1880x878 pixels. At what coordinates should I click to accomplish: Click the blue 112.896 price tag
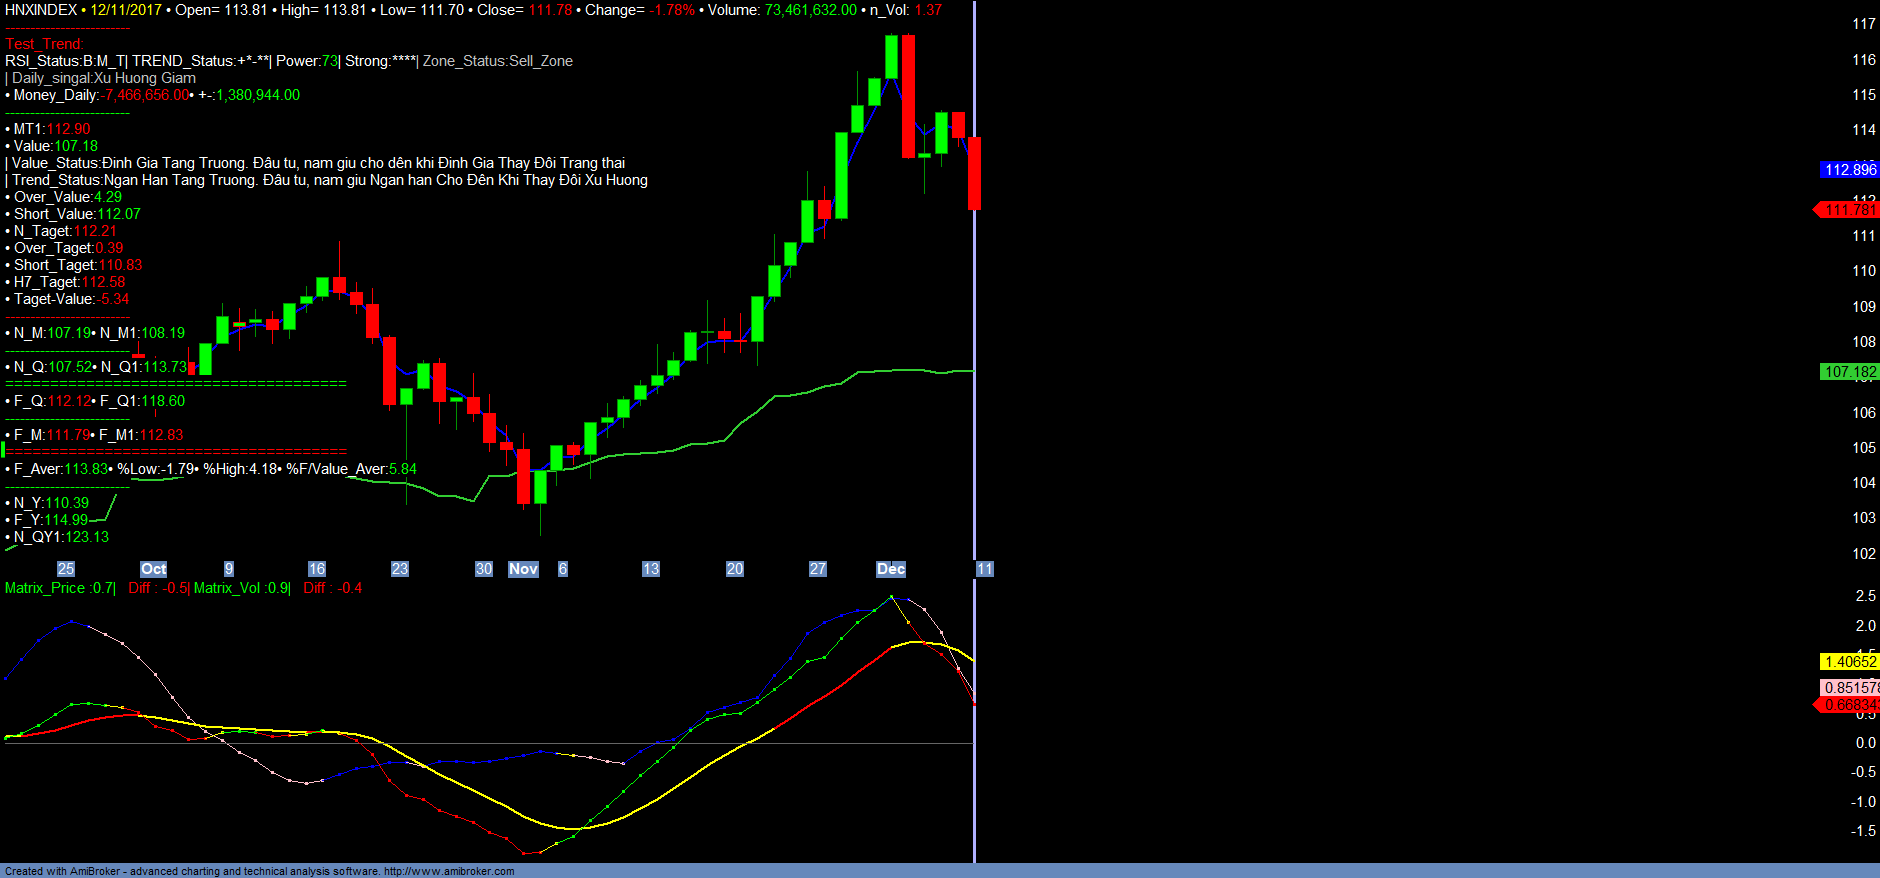click(x=1849, y=170)
